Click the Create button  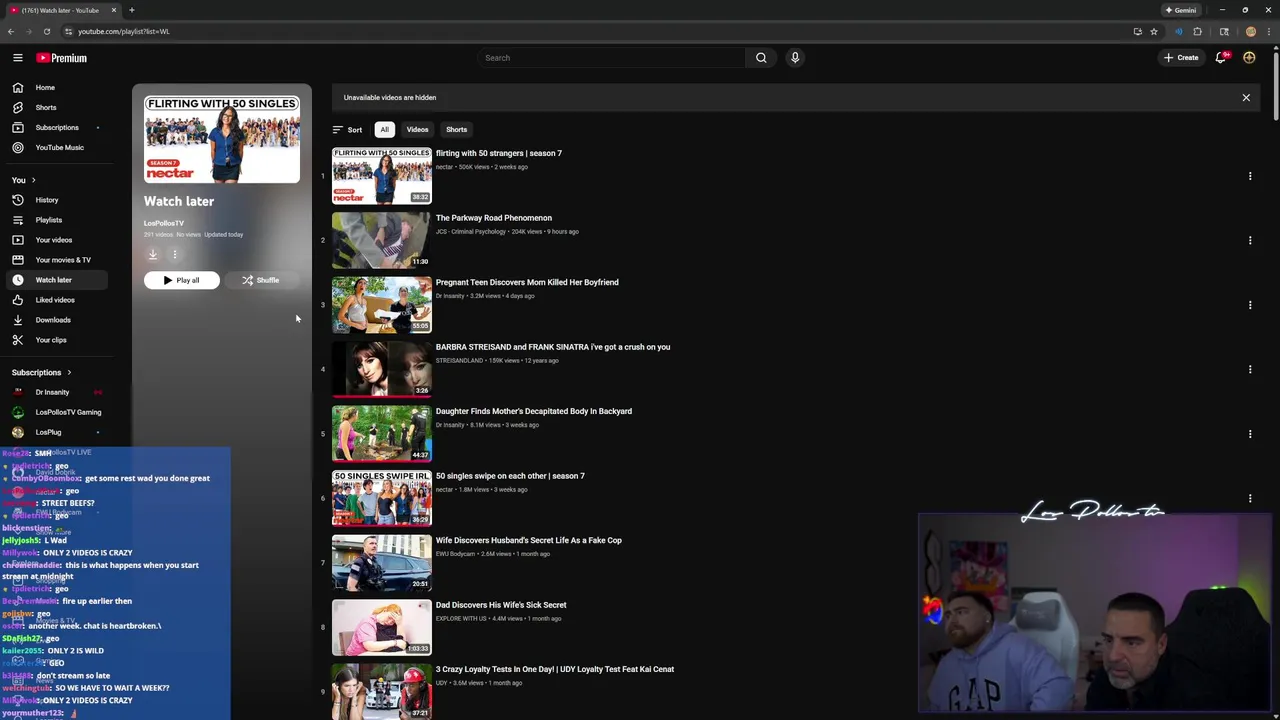[x=1181, y=58]
